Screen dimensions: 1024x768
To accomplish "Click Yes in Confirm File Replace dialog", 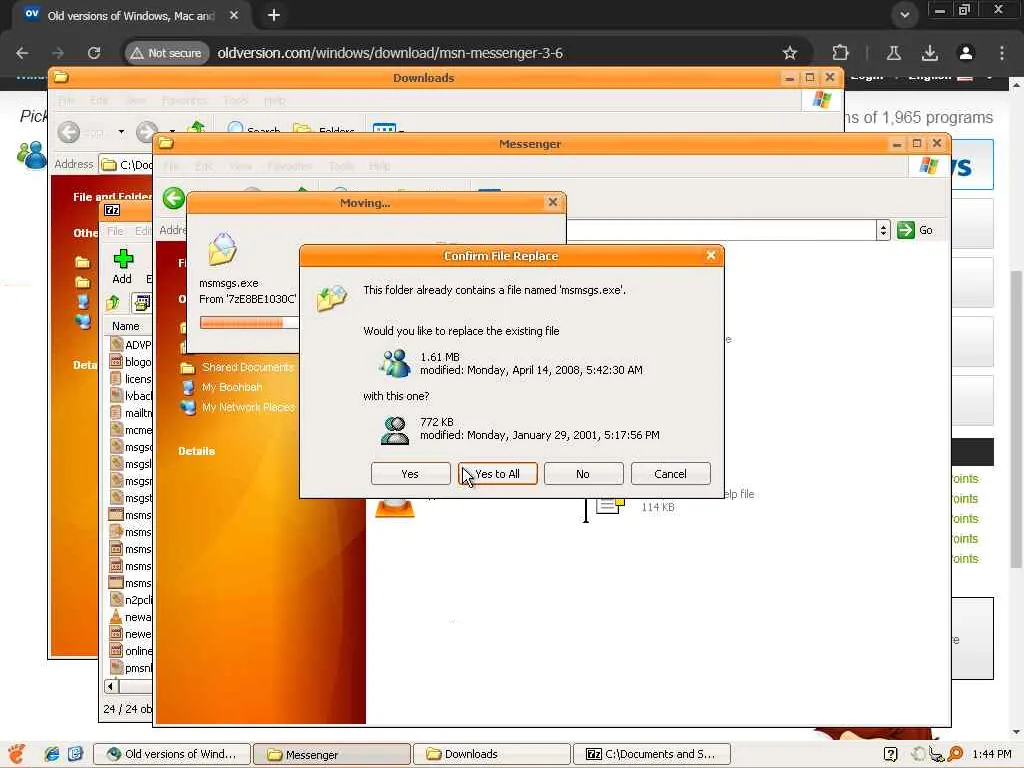I will (410, 473).
